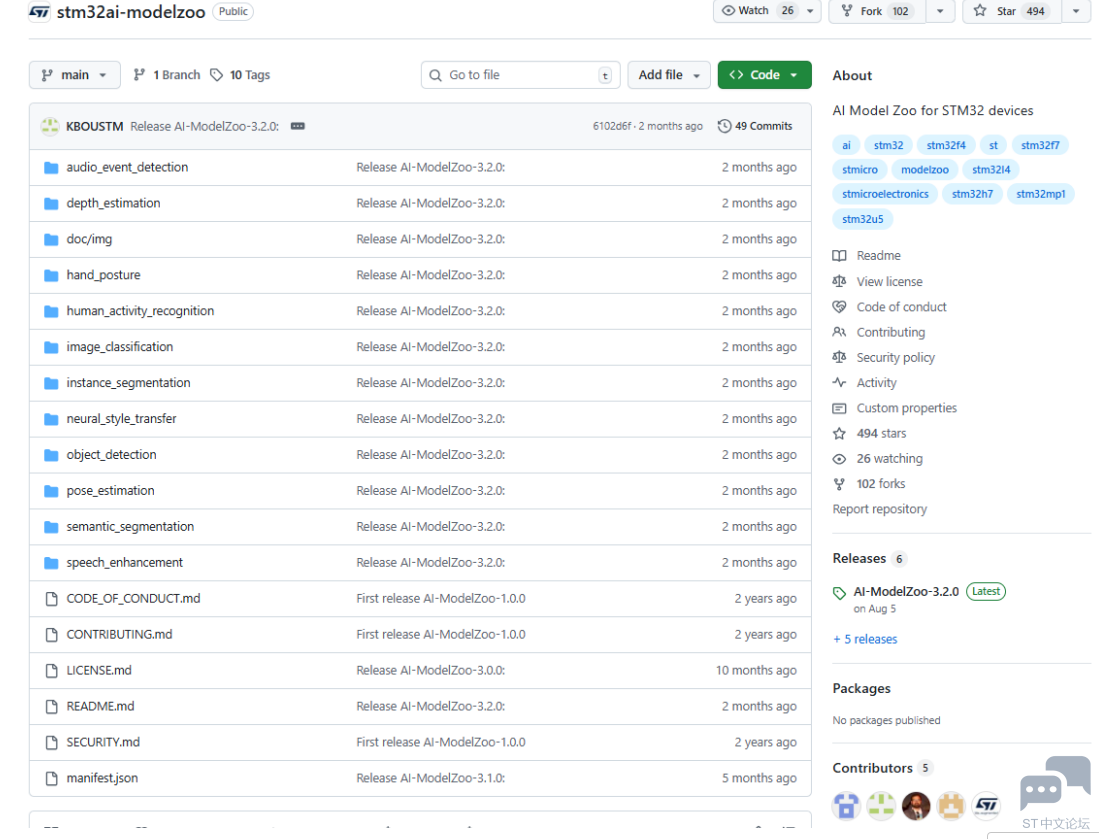Click the audio_event_detection folder icon
Screen dimensions: 1099x839
[51, 168]
